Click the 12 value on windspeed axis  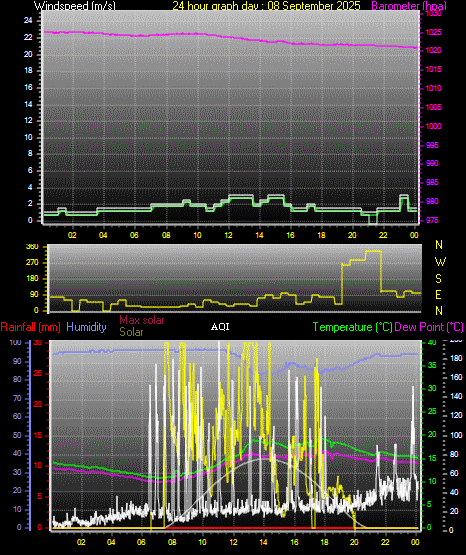pyautogui.click(x=28, y=120)
